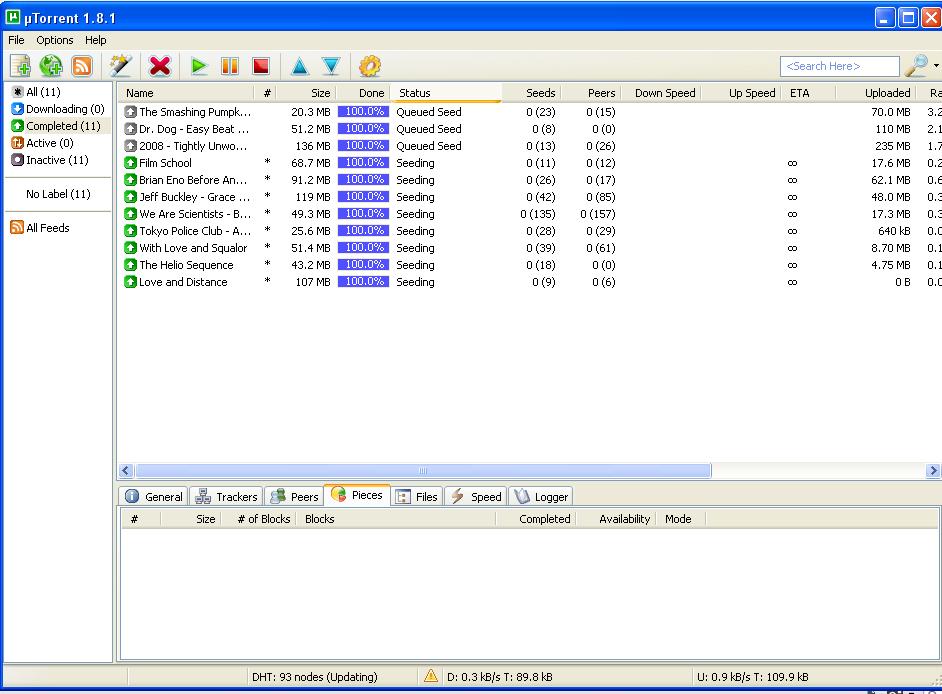Move torrent up the queue arrow
Screen dimensions: 942x694
300,65
